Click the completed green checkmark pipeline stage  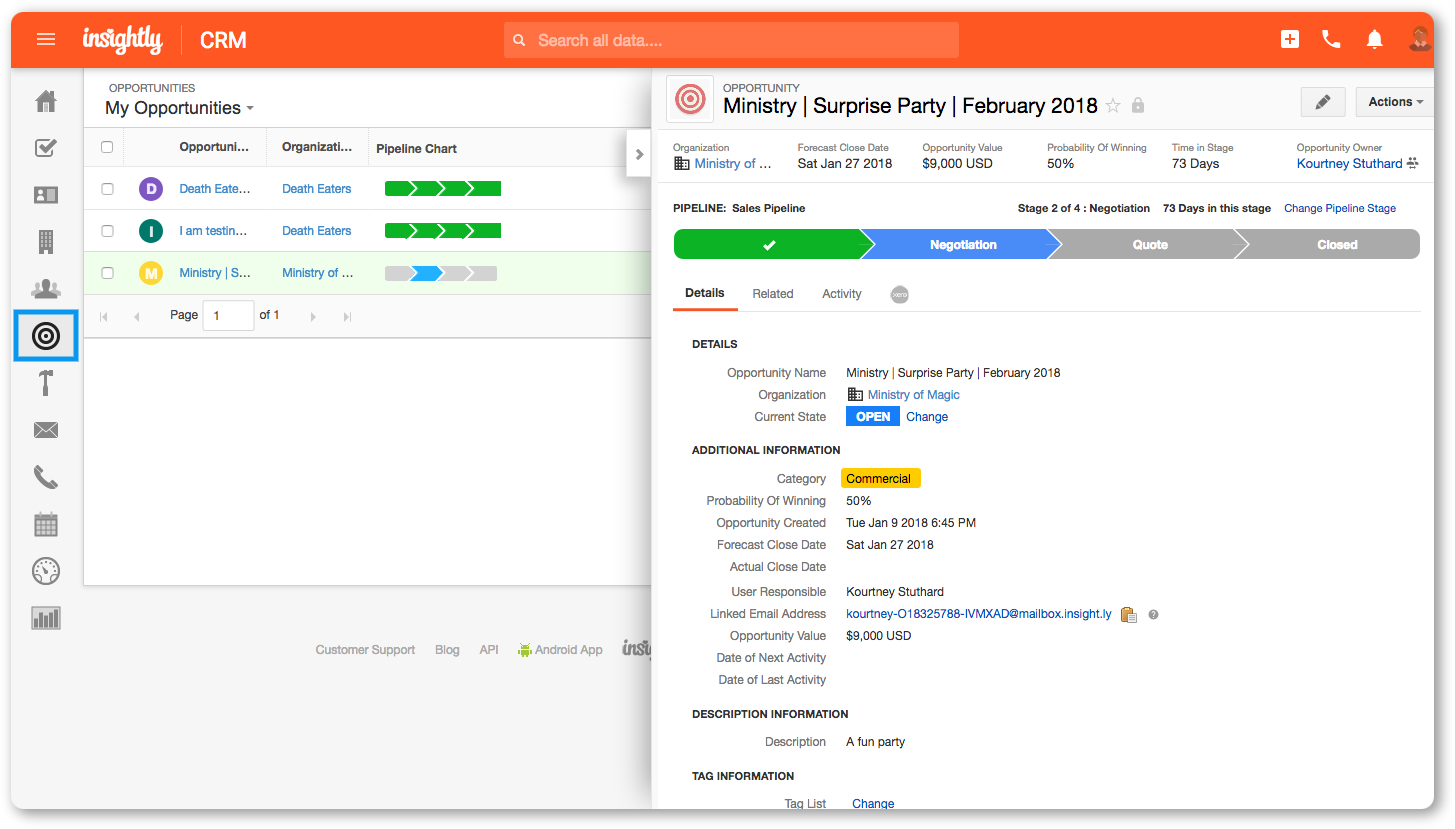pyautogui.click(x=768, y=244)
